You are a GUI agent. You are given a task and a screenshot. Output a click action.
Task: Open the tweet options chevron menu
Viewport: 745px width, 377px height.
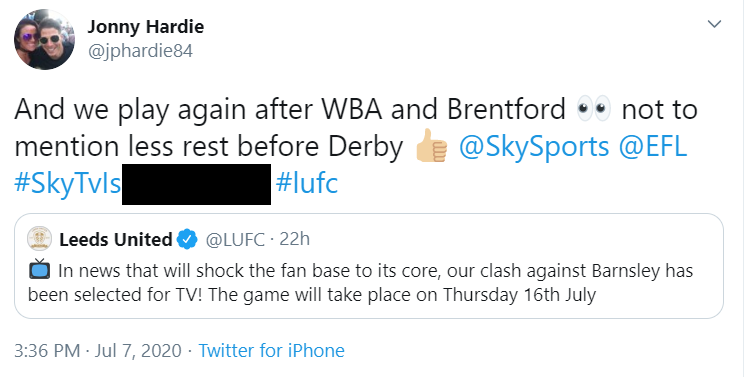coord(714,24)
